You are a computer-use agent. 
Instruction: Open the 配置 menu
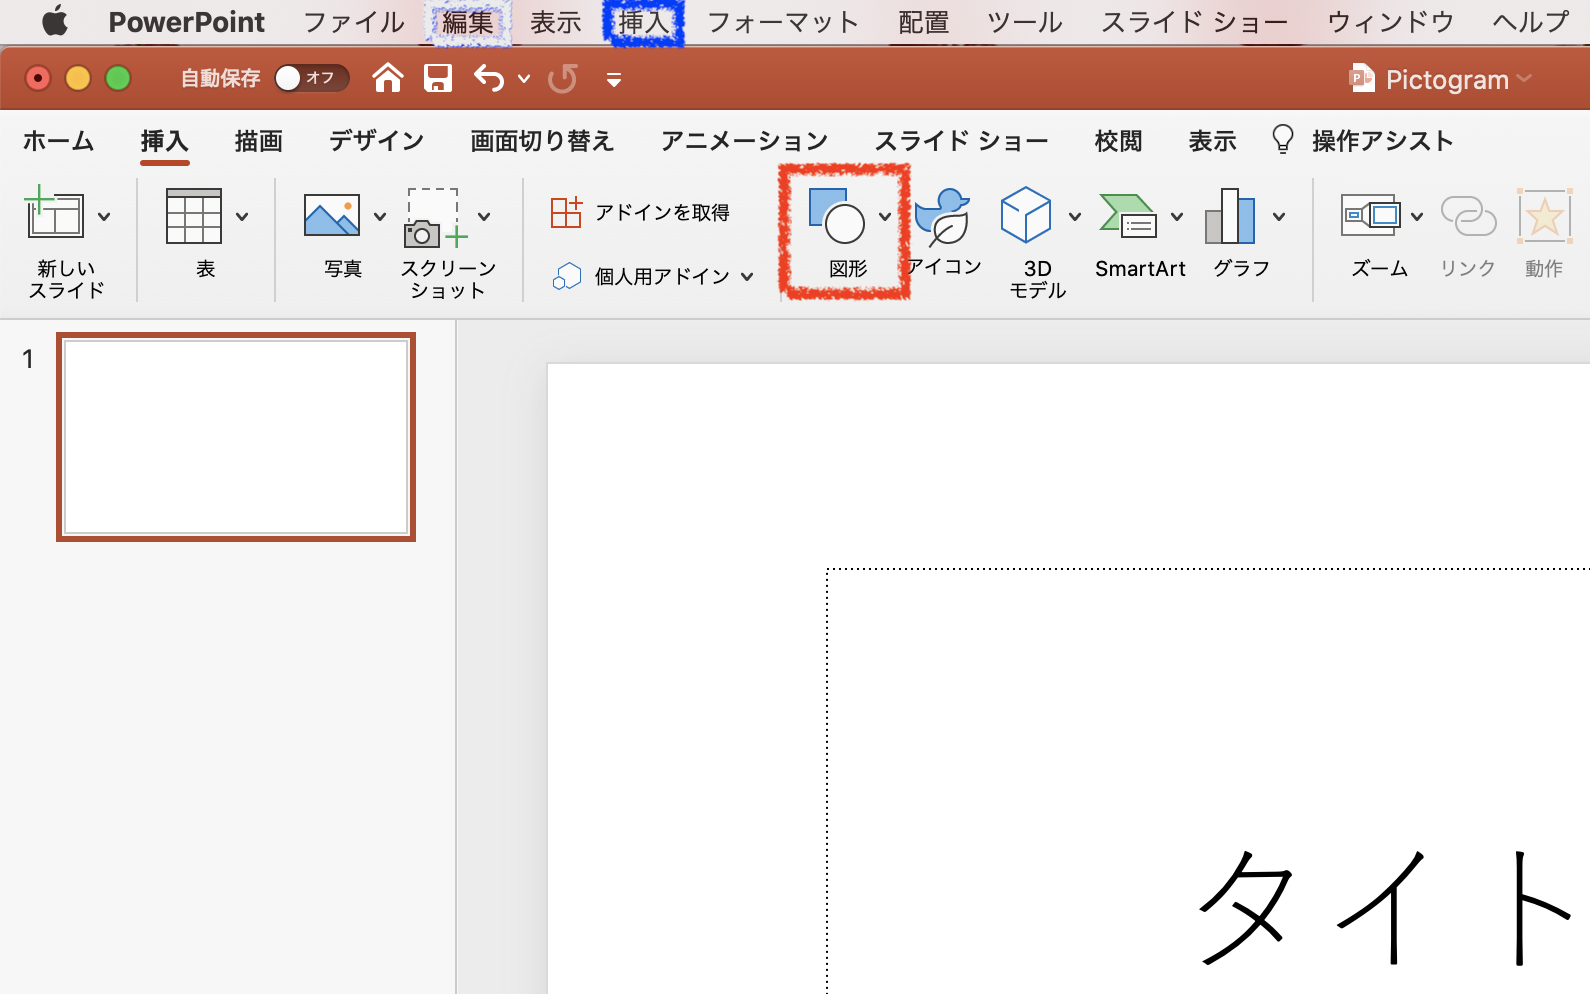[x=923, y=22]
